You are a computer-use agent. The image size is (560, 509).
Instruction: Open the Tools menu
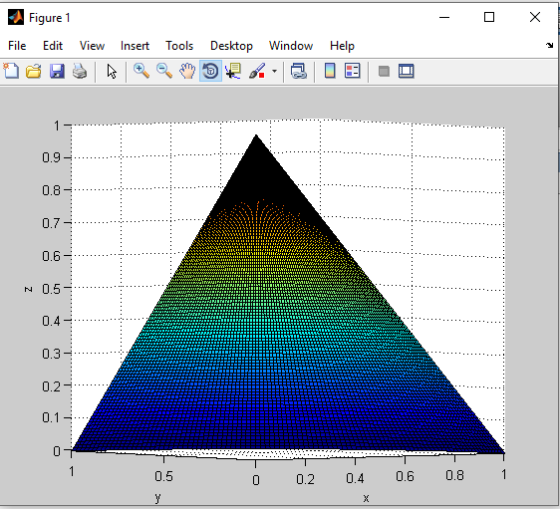179,46
